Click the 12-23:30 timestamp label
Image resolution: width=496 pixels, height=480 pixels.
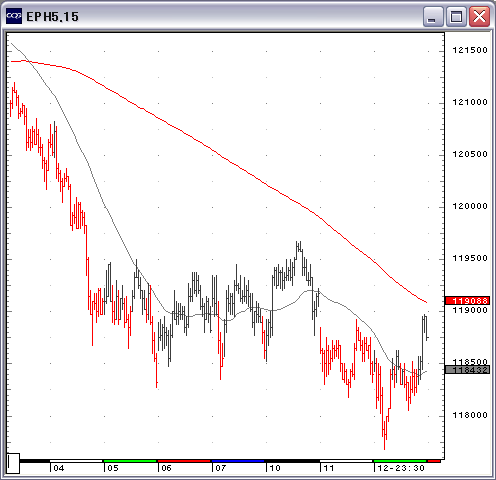(x=401, y=468)
